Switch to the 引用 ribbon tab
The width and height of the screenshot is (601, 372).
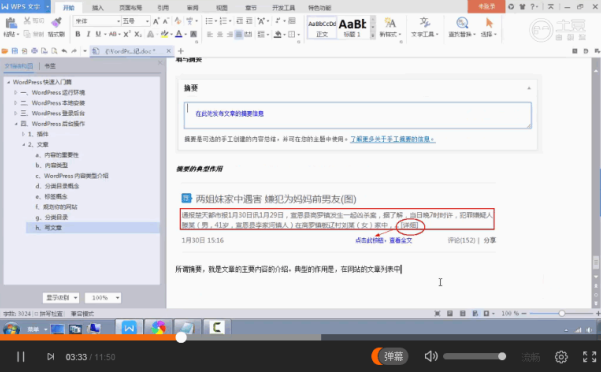click(x=163, y=8)
